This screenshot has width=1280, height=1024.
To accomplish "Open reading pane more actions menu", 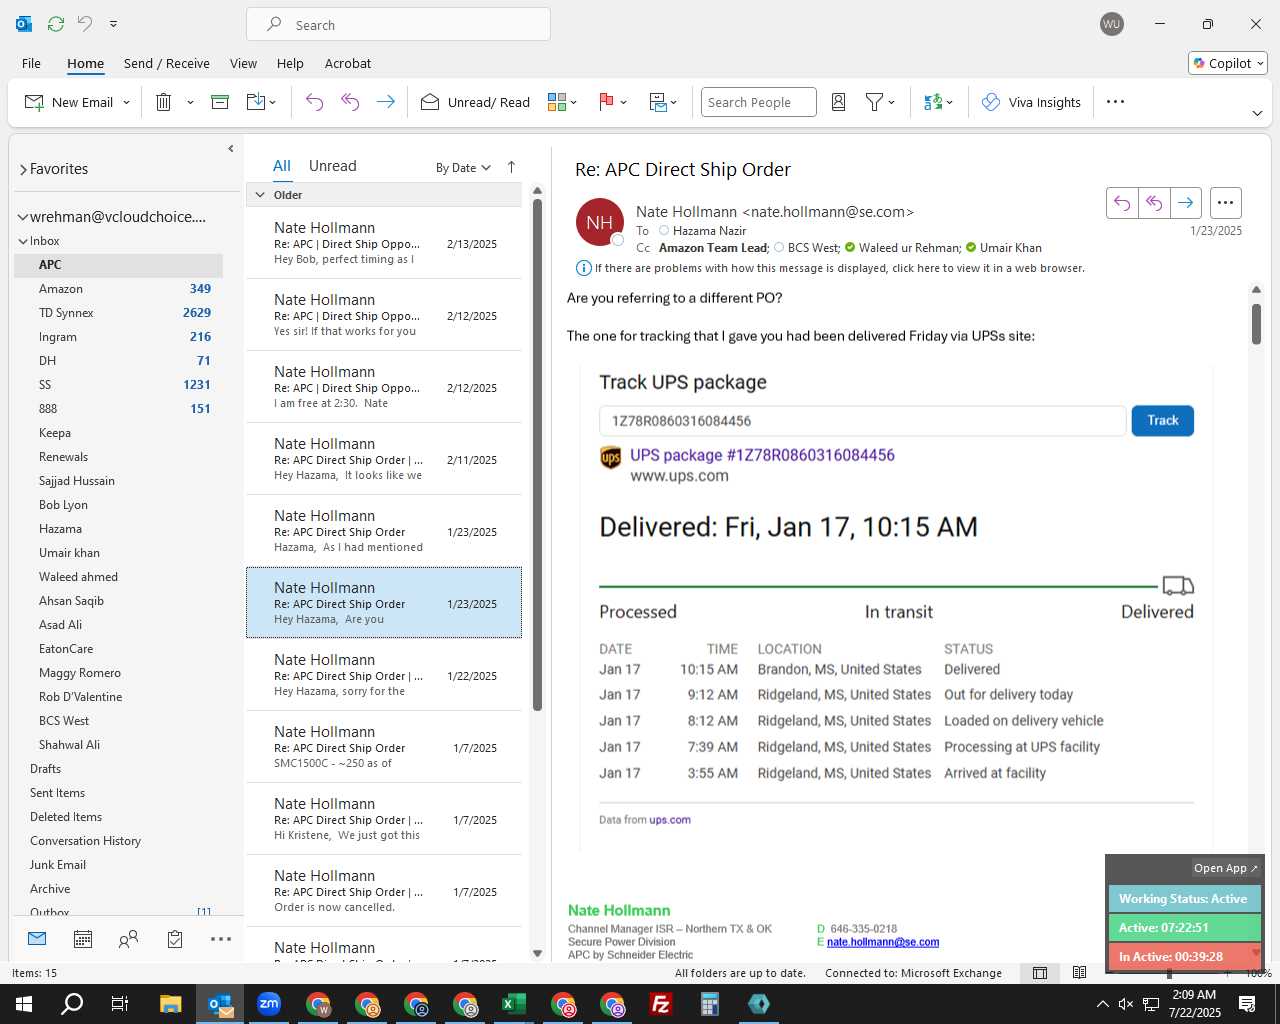I will (1225, 203).
